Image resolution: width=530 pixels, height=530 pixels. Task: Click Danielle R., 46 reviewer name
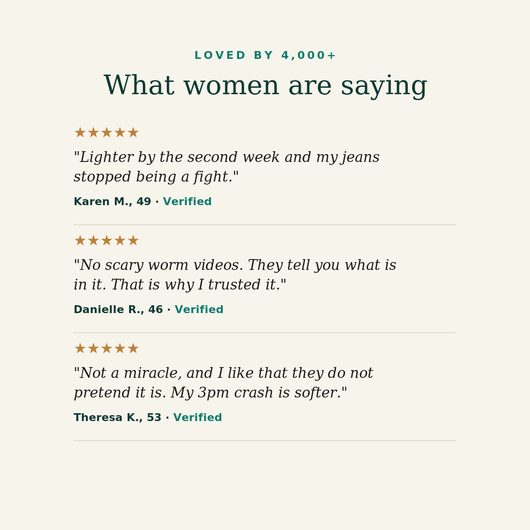coord(118,309)
